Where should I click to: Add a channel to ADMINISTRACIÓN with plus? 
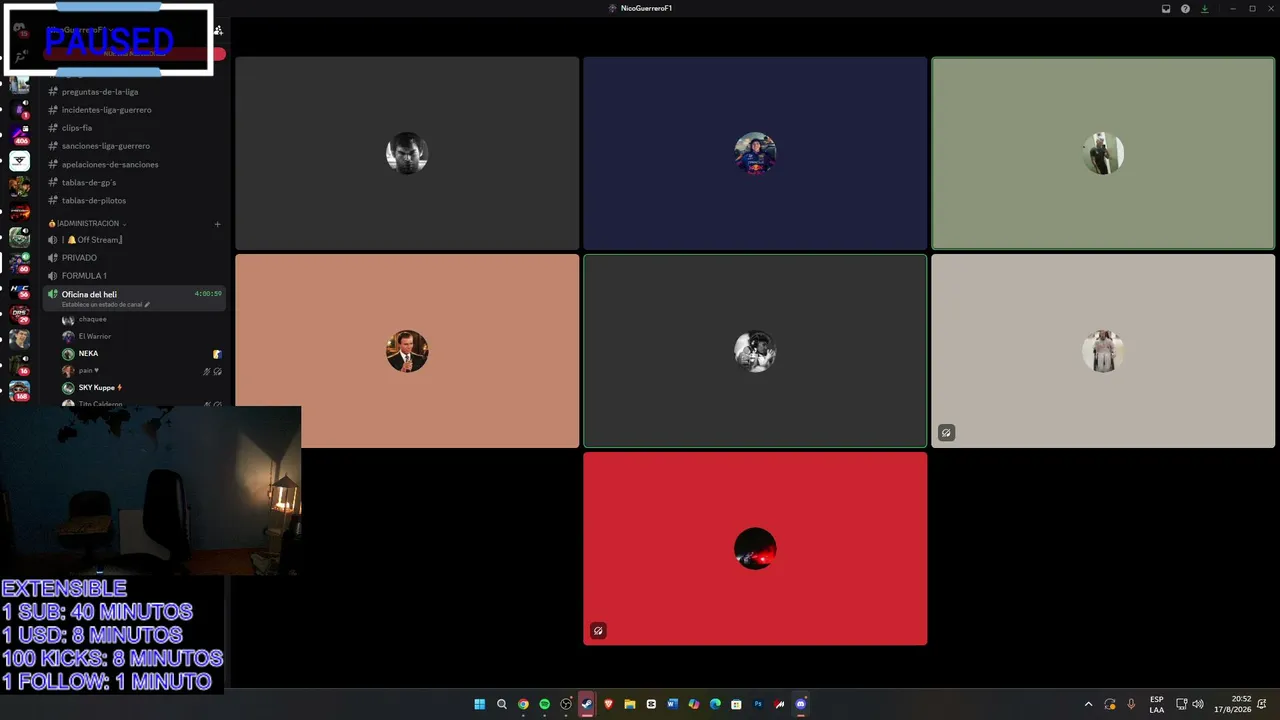point(217,224)
